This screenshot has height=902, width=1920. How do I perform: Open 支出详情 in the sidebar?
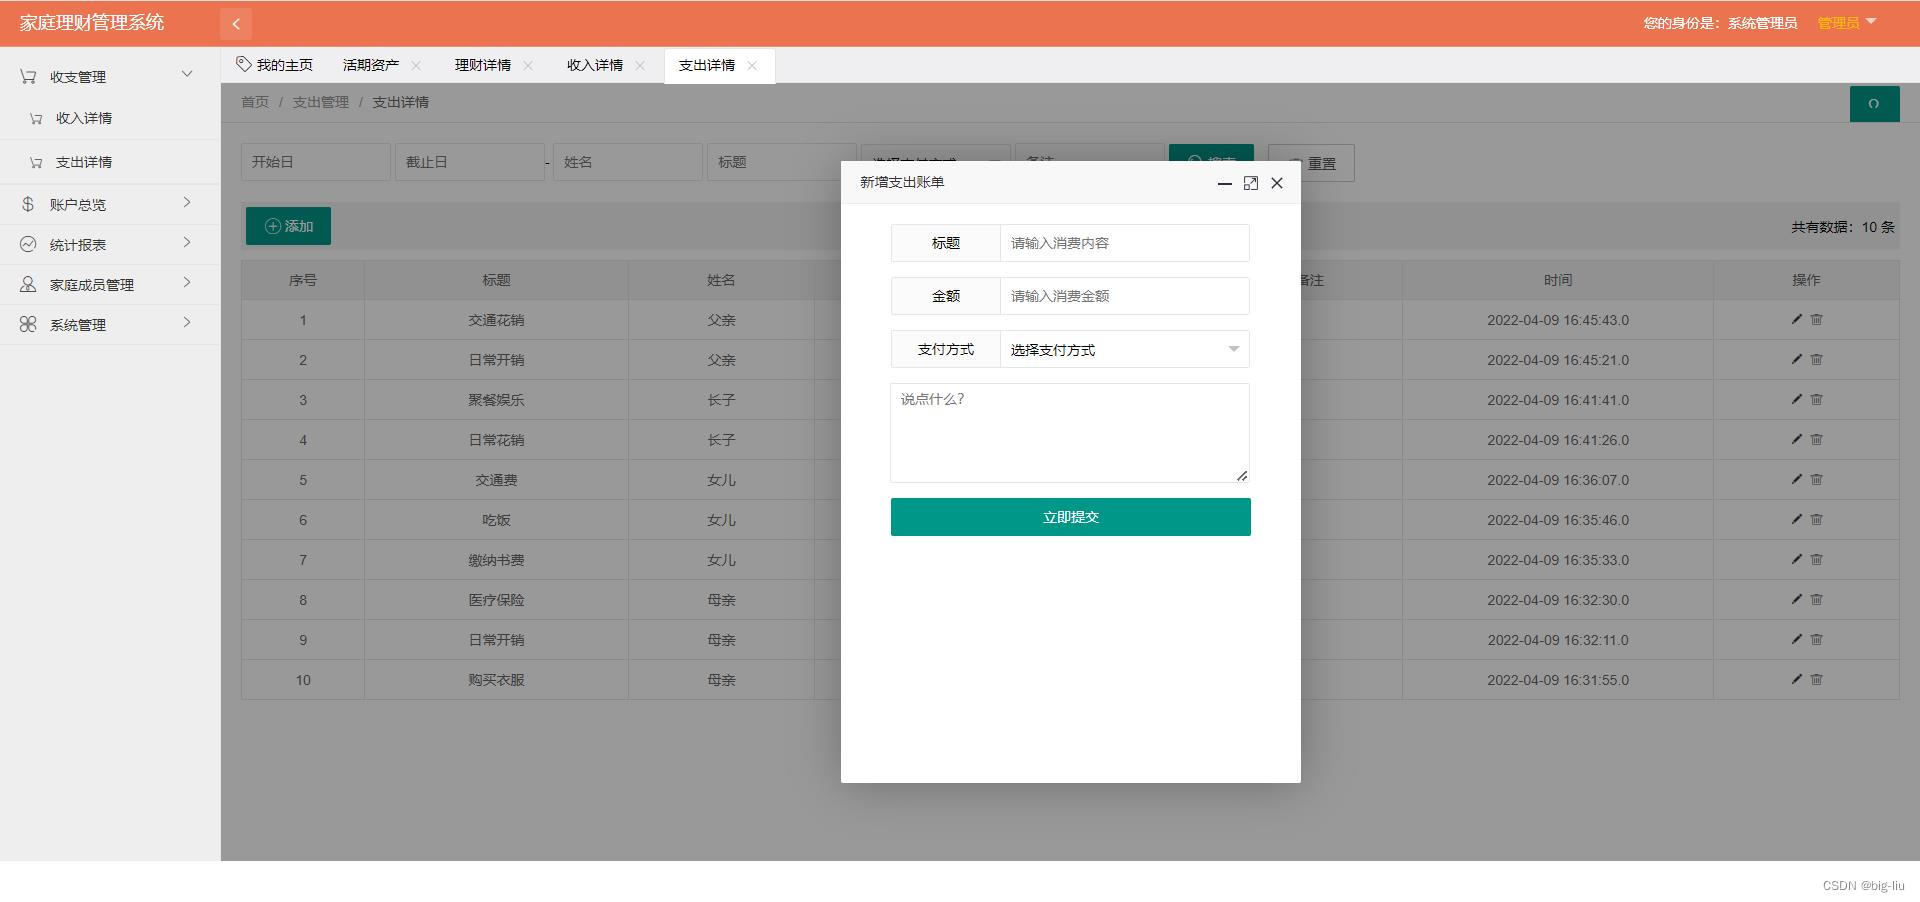coord(110,162)
